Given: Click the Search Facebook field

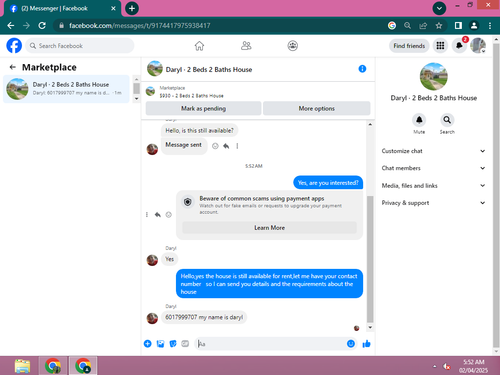Looking at the screenshot, I should (x=80, y=46).
